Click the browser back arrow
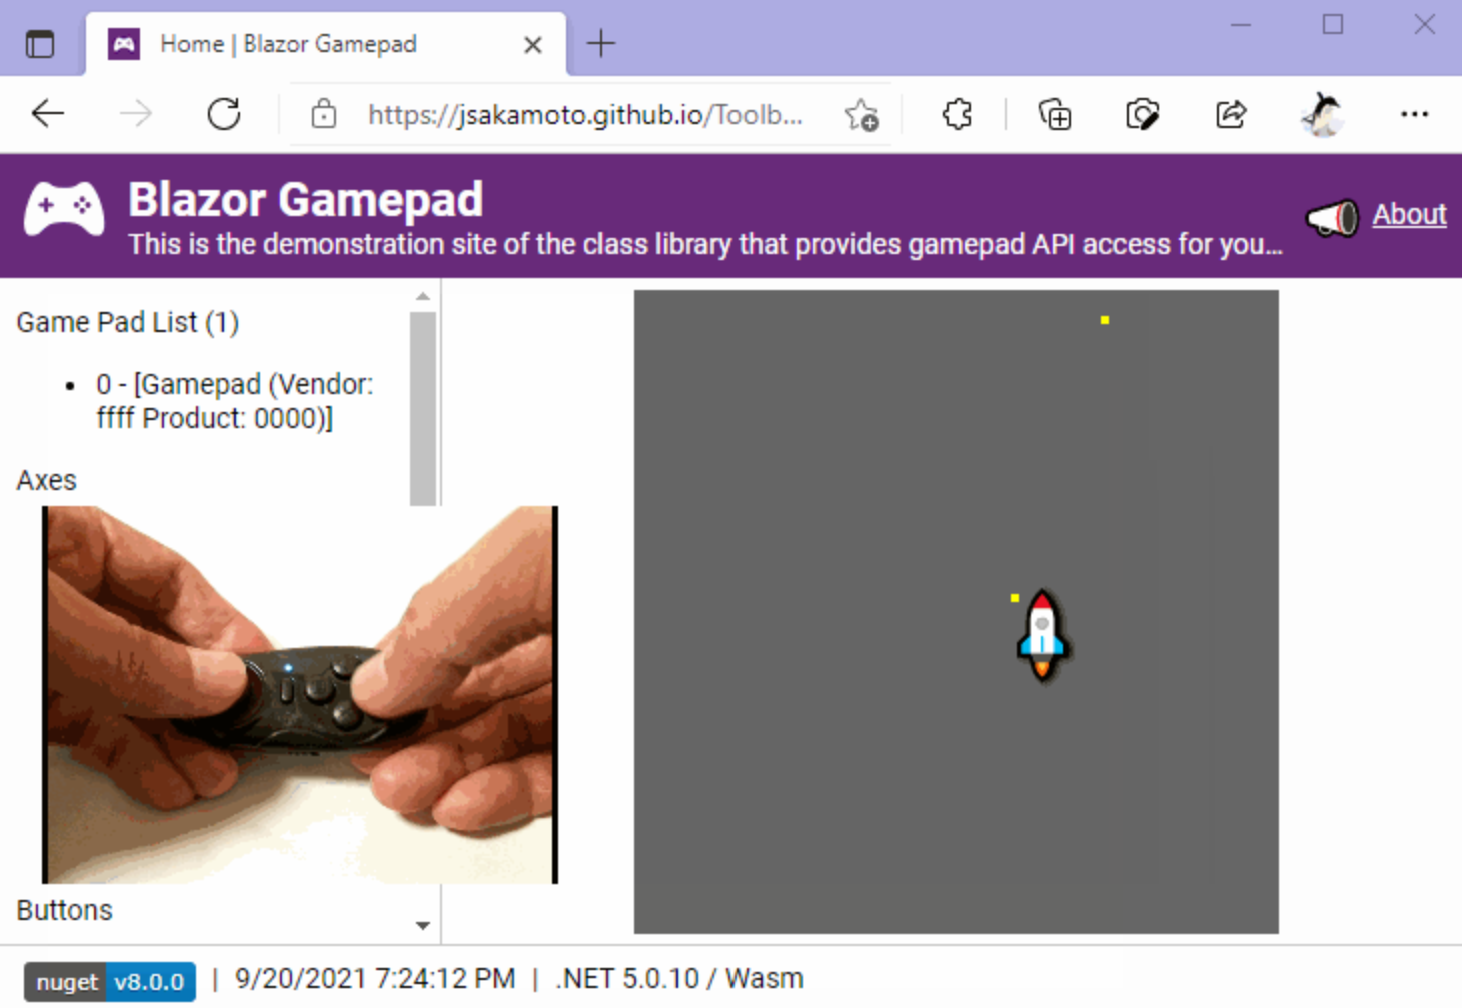 coord(47,114)
